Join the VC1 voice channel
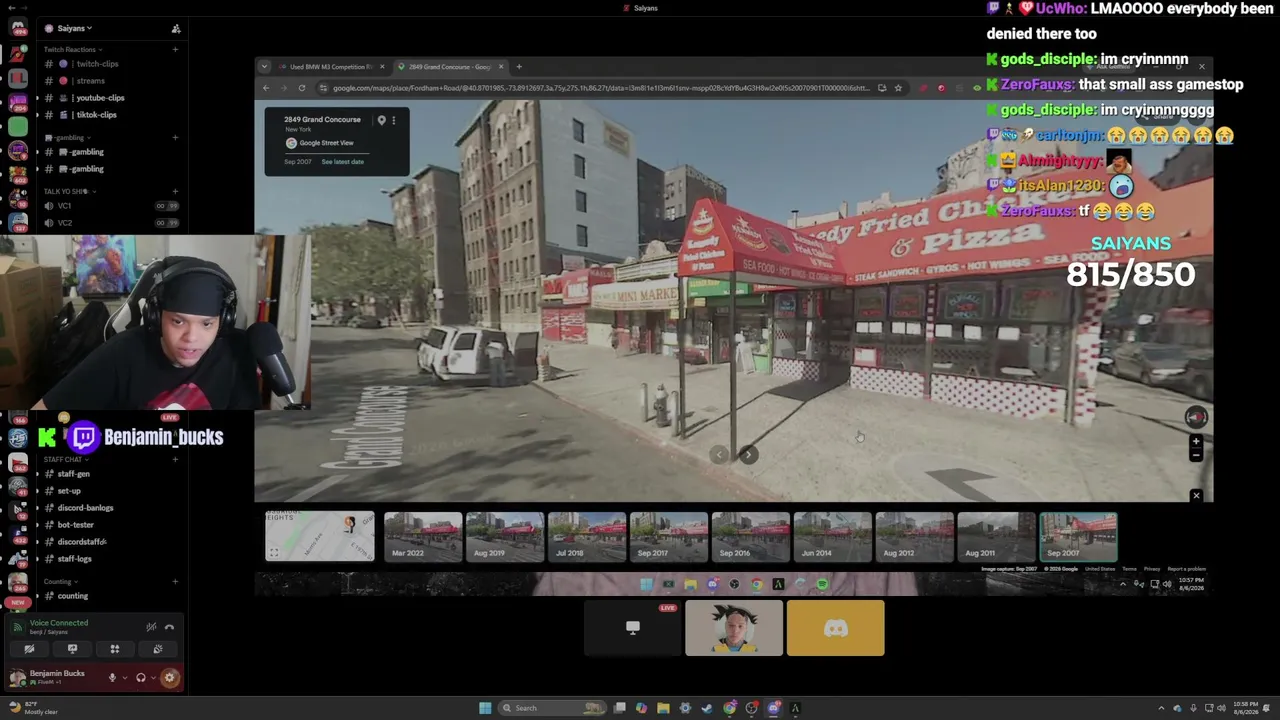Viewport: 1280px width, 720px height. pos(110,206)
